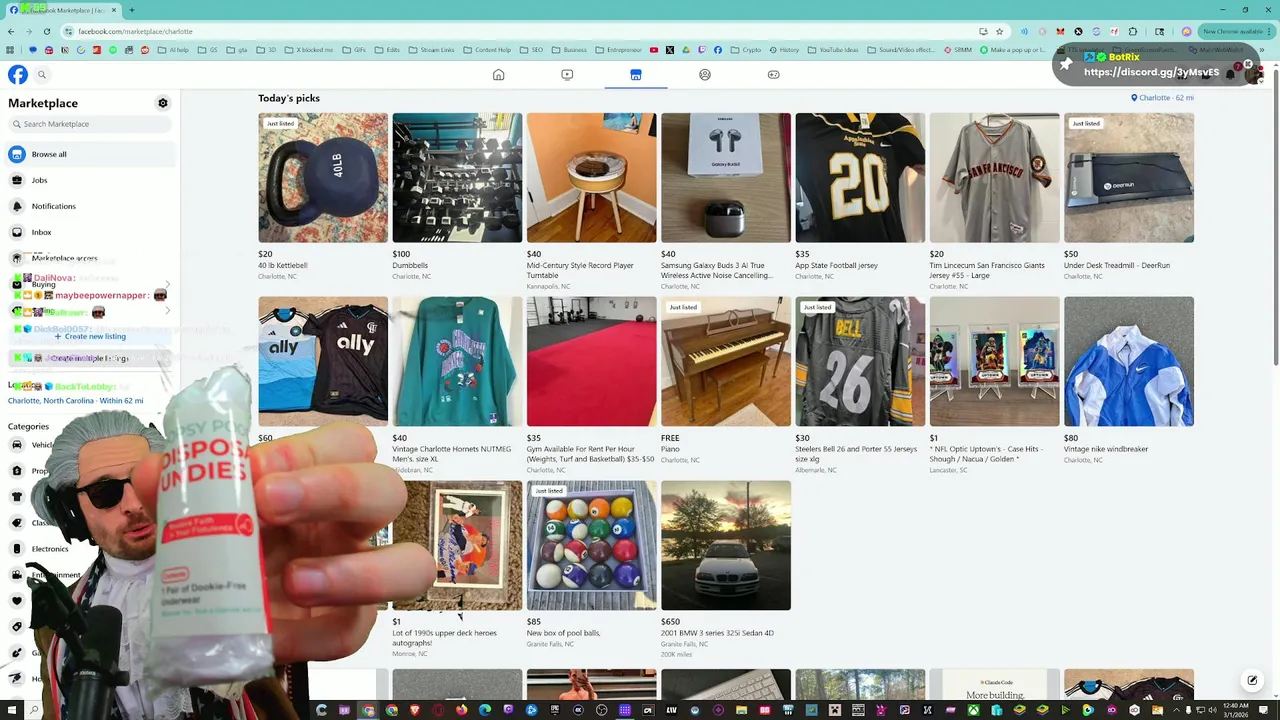Image resolution: width=1280 pixels, height=720 pixels.
Task: Open the Gaming tab icon
Action: [x=773, y=74]
